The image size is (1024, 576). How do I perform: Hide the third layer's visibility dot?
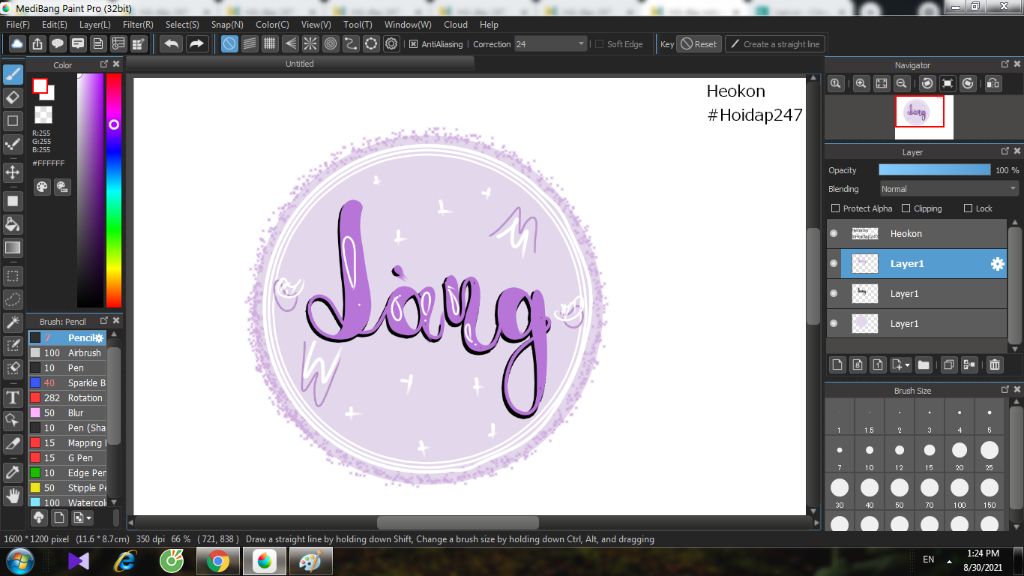(x=834, y=293)
